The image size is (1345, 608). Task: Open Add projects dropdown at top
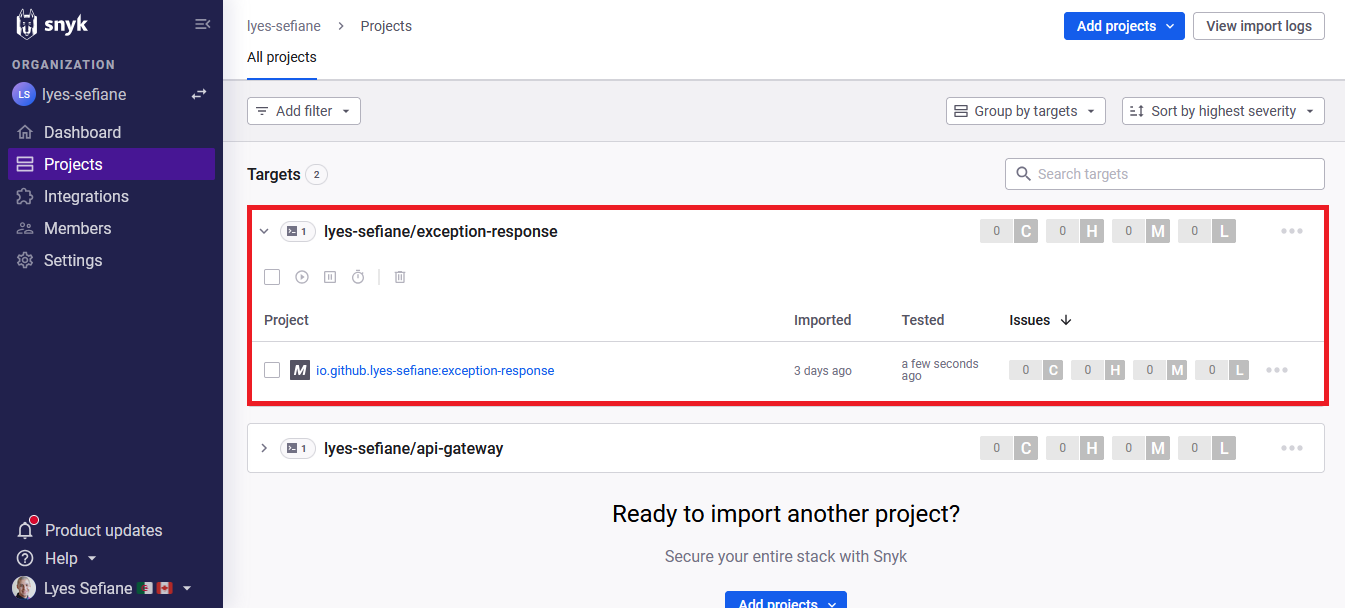[x=1124, y=26]
